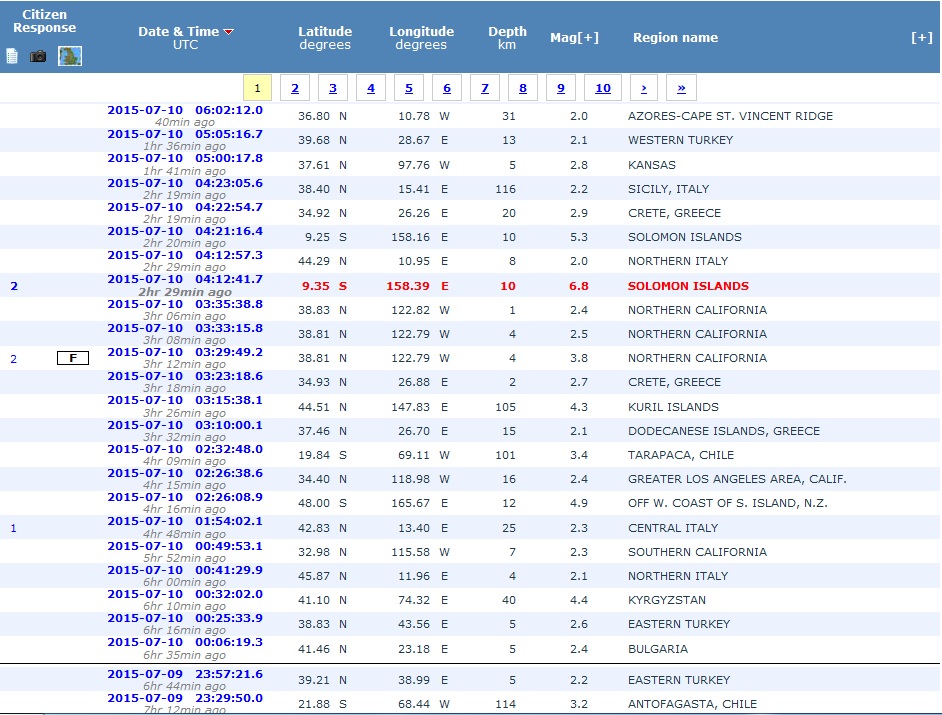Go to page 9
The width and height of the screenshot is (942, 715).
[561, 88]
